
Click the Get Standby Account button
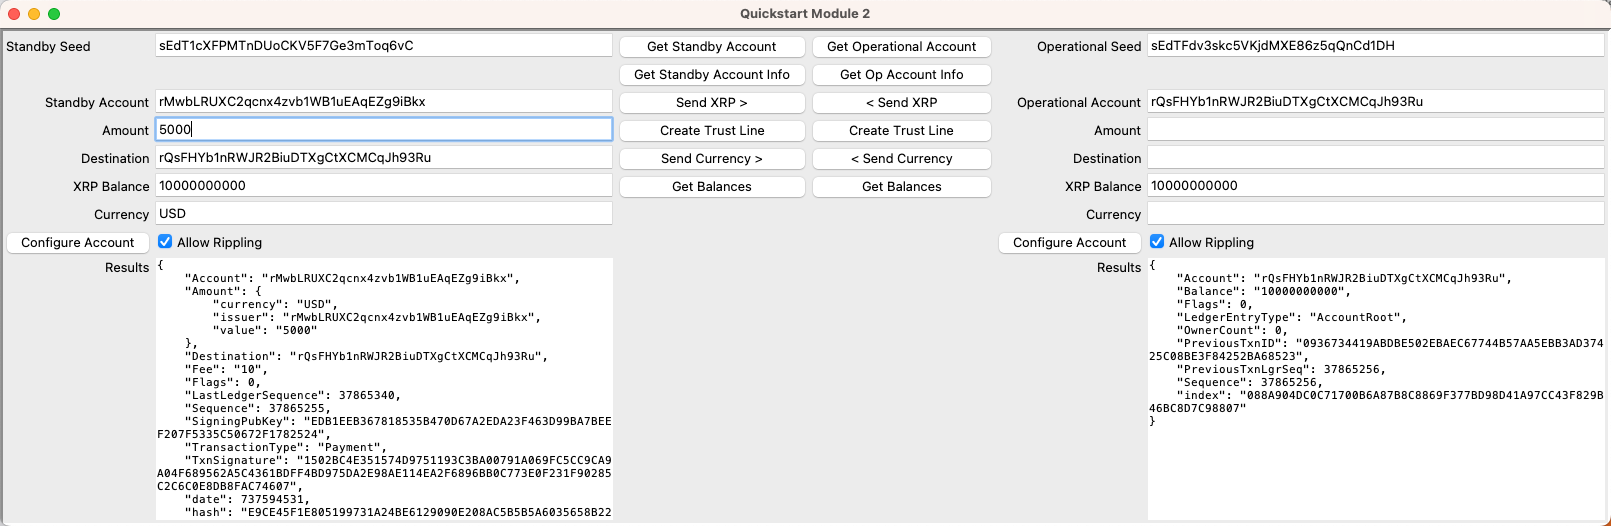(x=711, y=47)
